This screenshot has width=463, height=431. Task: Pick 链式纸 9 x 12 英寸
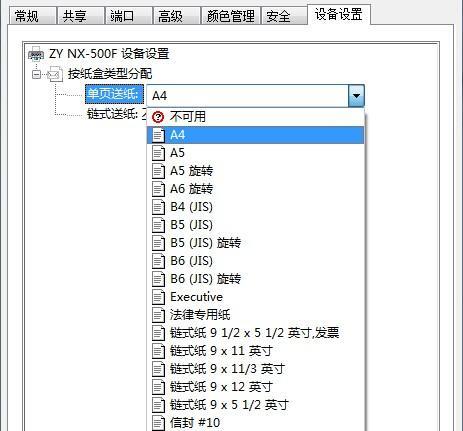(x=256, y=387)
